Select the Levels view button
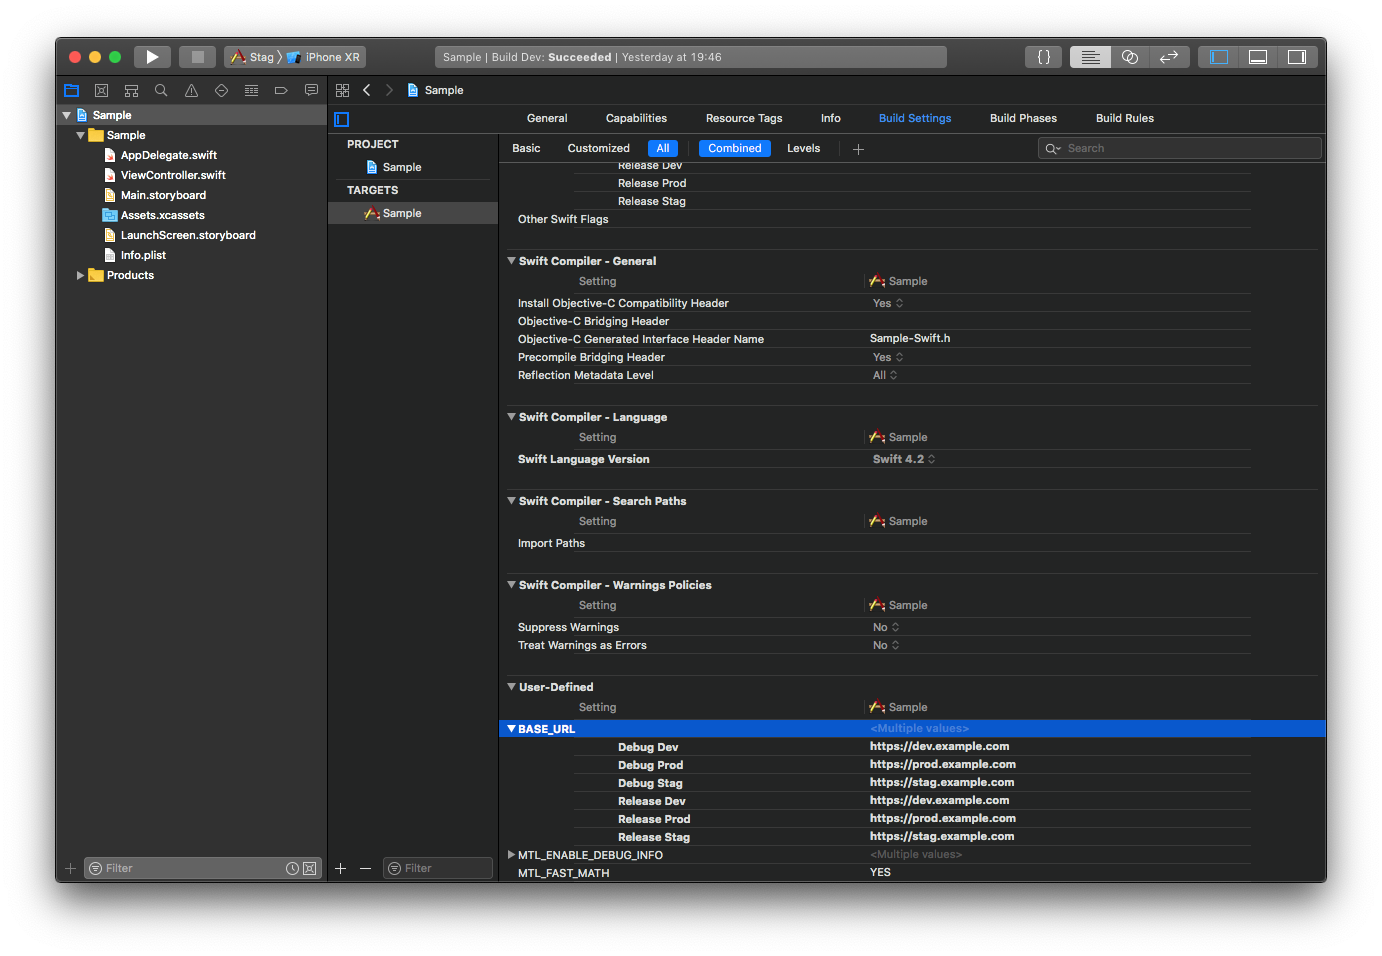The height and width of the screenshot is (956, 1382). coord(803,148)
